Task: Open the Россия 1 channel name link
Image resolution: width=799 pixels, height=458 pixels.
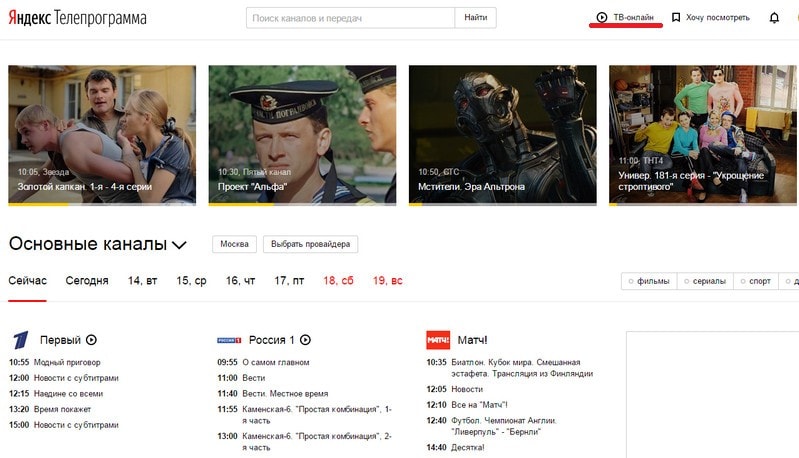Action: pos(272,340)
